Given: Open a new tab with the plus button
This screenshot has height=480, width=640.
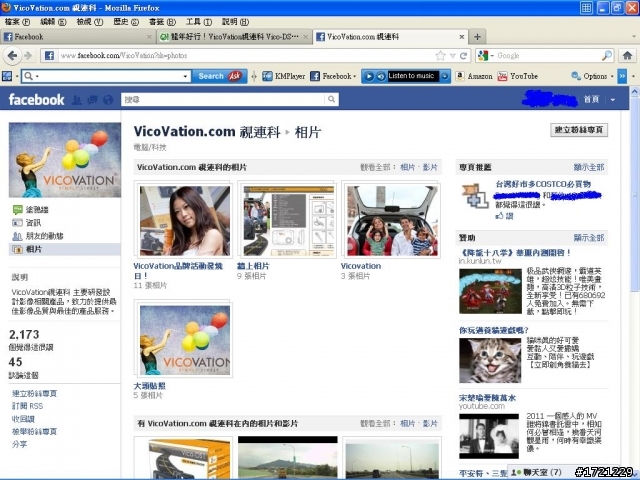Looking at the screenshot, I should (477, 37).
